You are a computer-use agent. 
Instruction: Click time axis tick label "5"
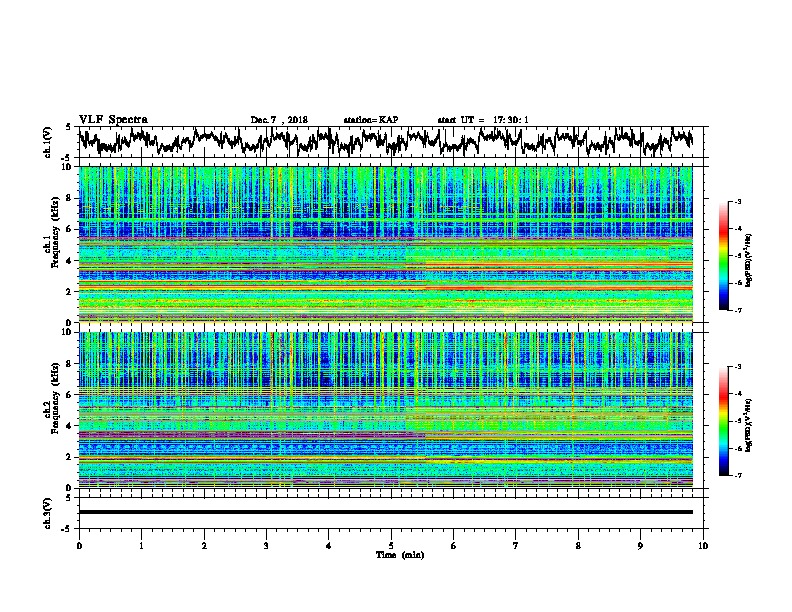(391, 546)
